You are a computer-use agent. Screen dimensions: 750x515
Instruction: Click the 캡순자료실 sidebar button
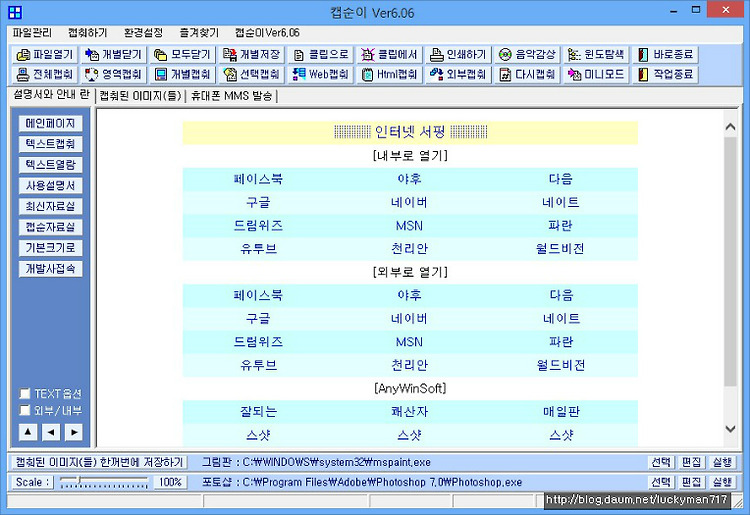pos(51,227)
